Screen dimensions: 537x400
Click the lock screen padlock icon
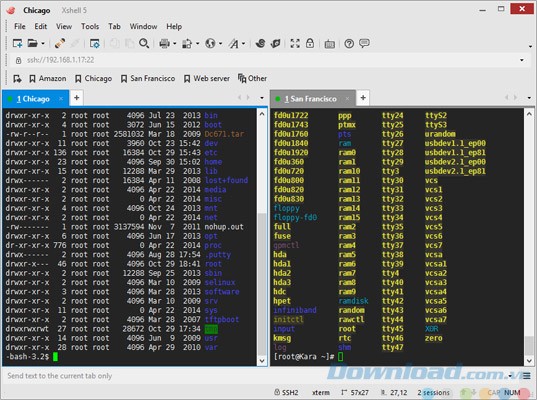coord(310,43)
